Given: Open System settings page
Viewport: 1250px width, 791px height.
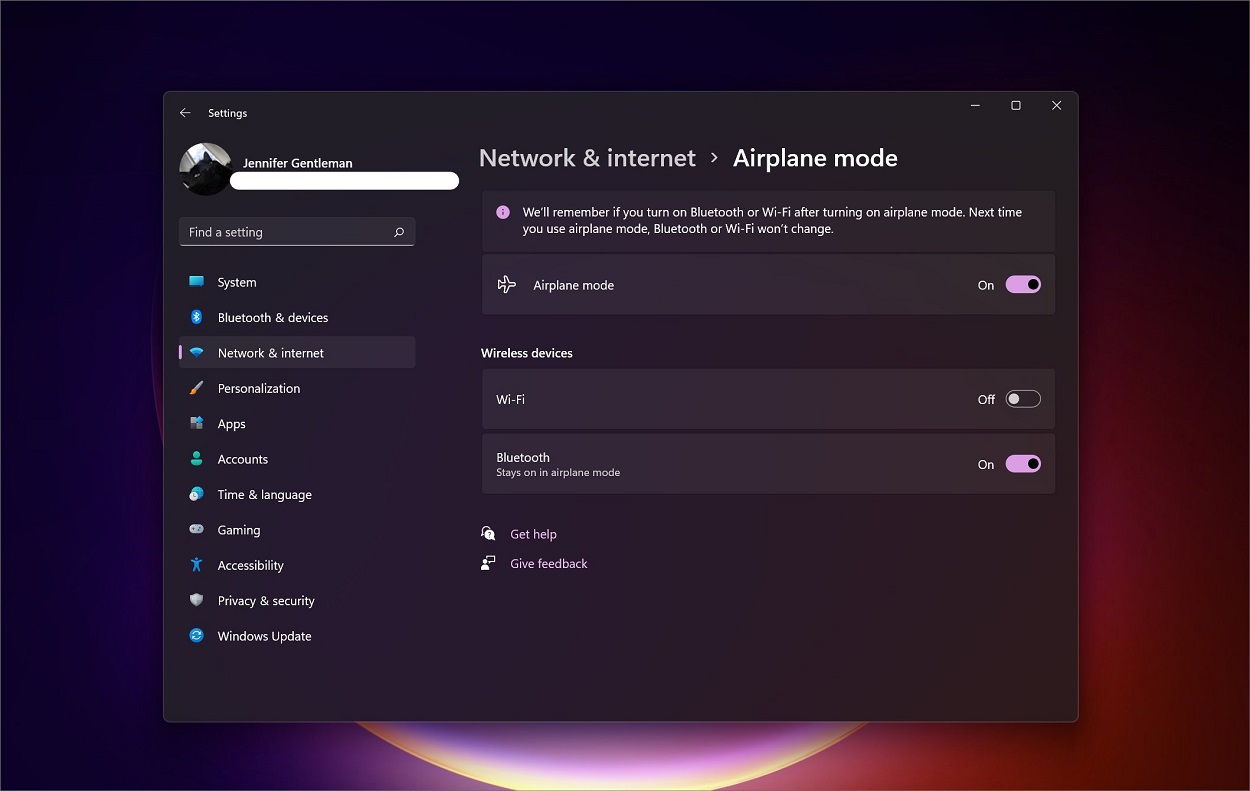Looking at the screenshot, I should (297, 282).
